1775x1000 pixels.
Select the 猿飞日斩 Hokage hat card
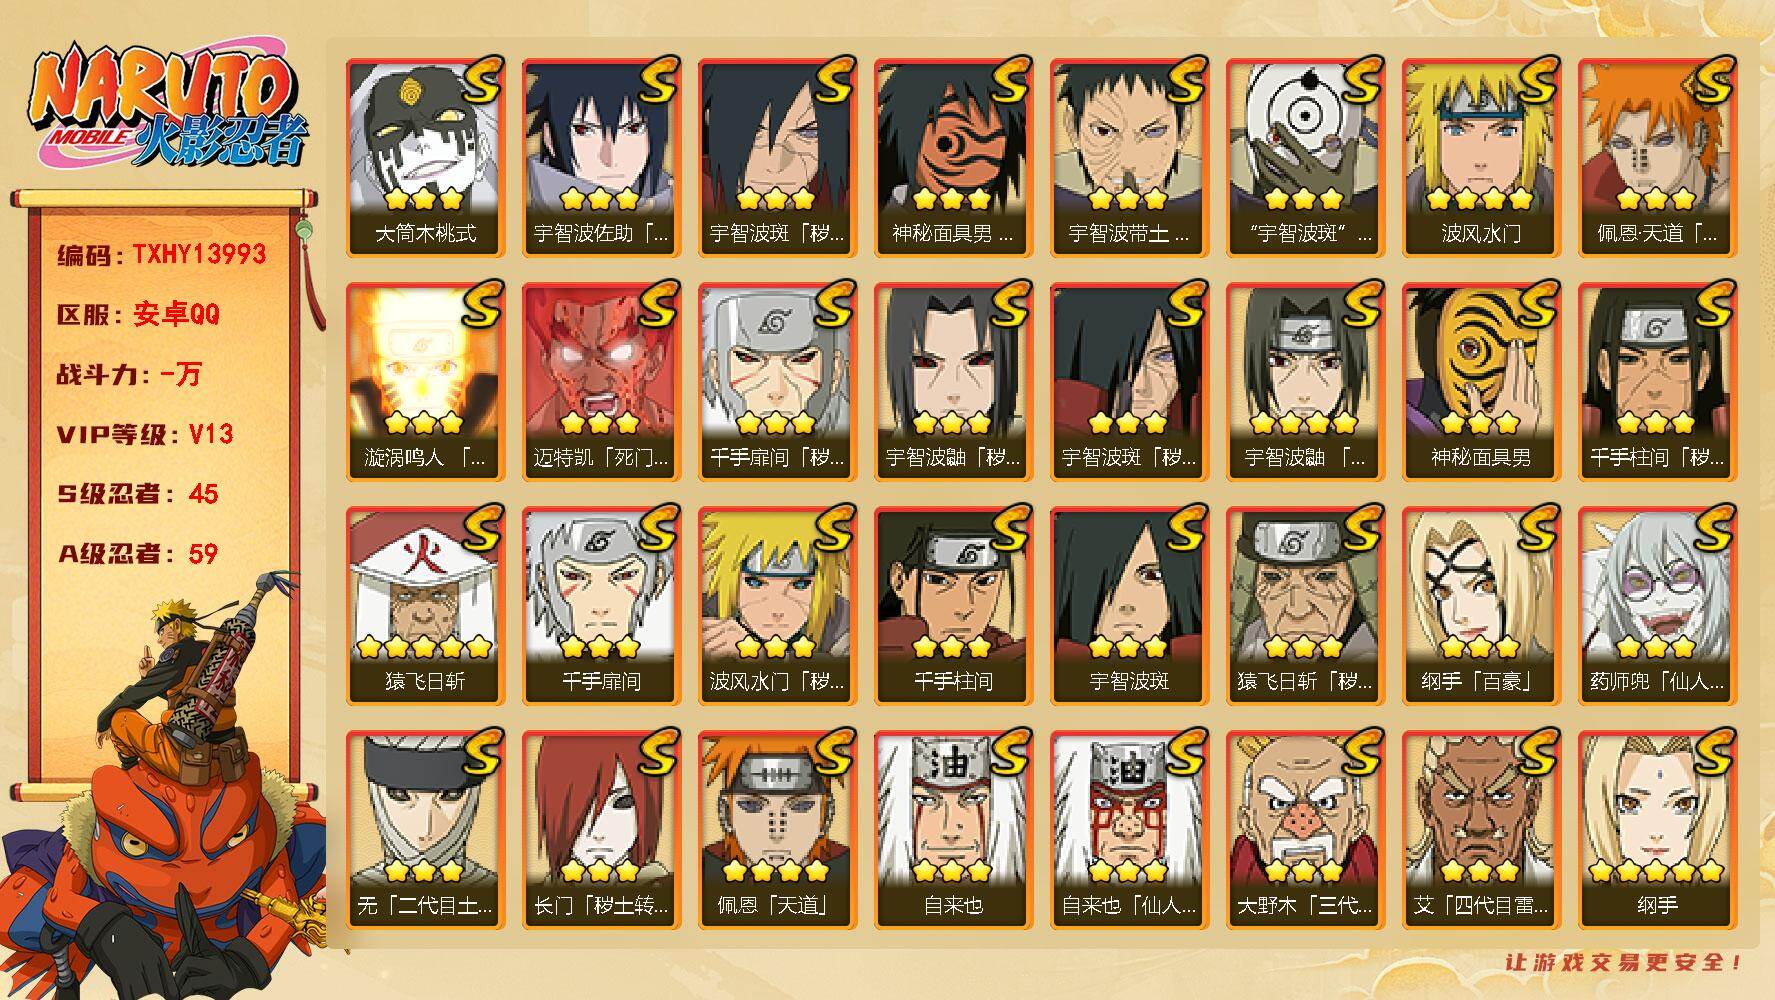(425, 606)
